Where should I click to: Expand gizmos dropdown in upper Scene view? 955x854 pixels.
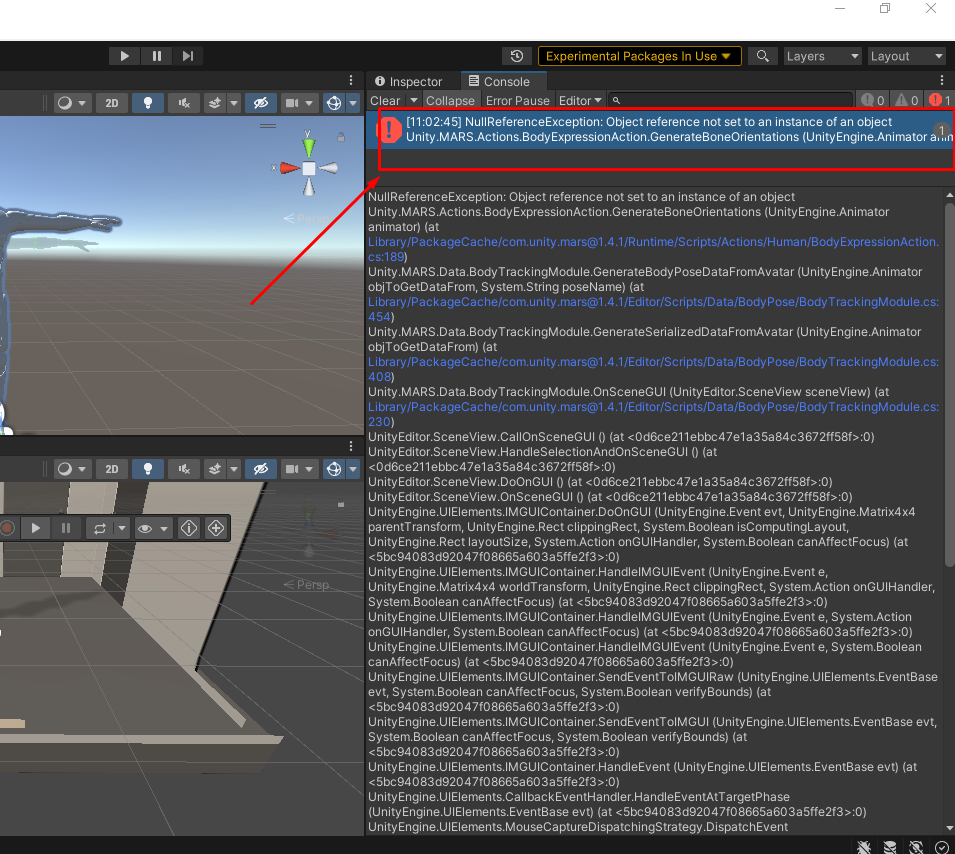(x=353, y=103)
